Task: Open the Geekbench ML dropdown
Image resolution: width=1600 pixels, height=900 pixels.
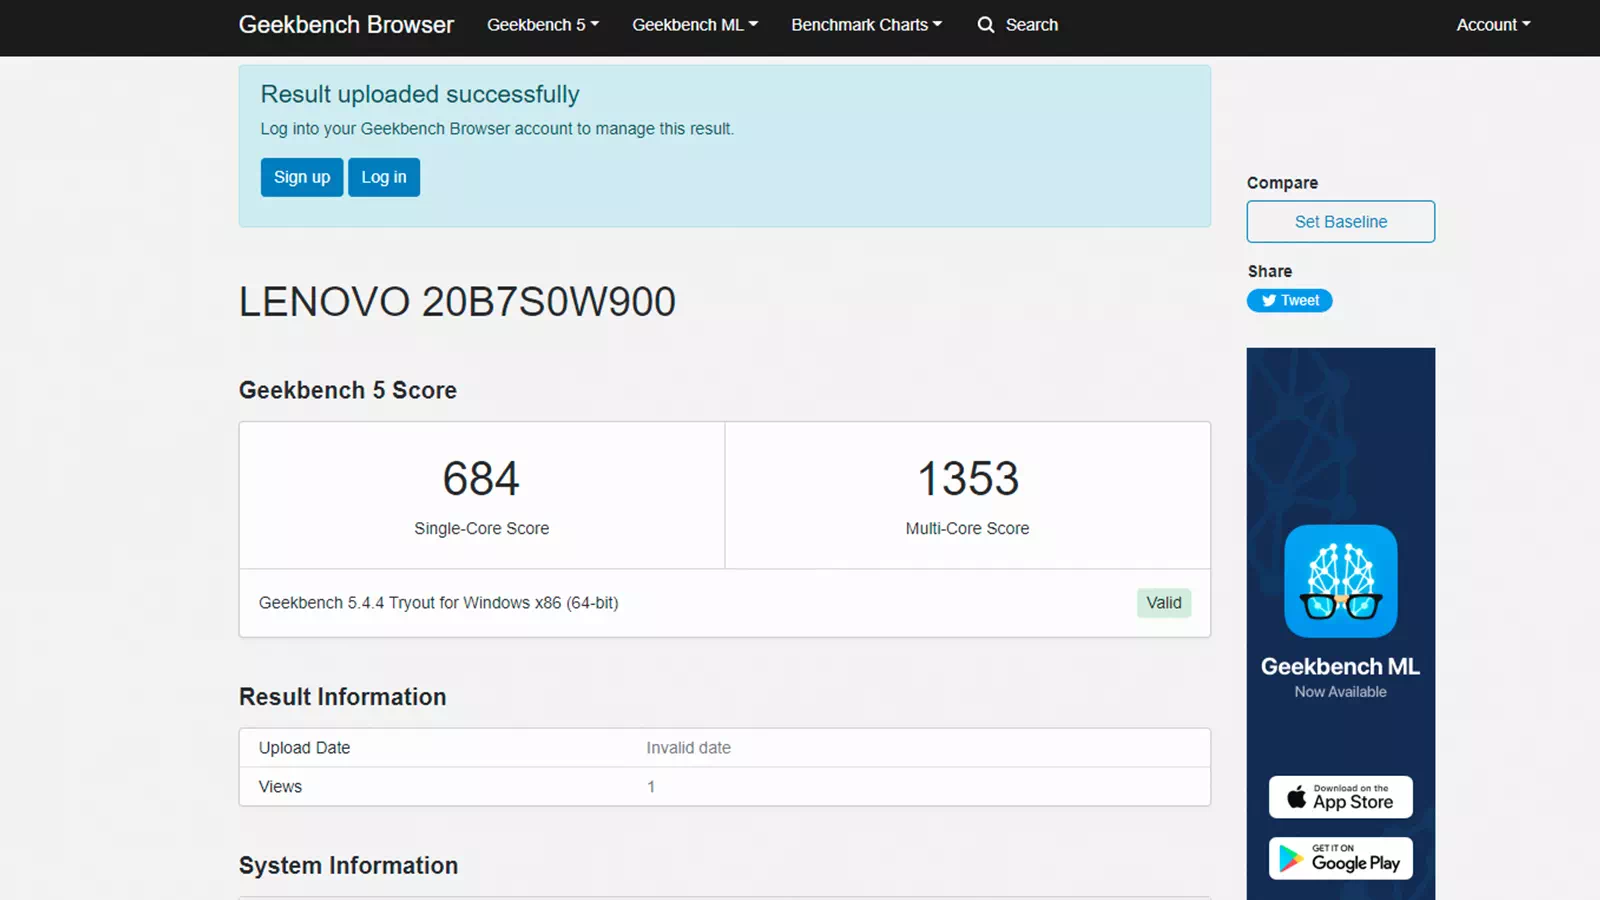Action: click(x=694, y=24)
